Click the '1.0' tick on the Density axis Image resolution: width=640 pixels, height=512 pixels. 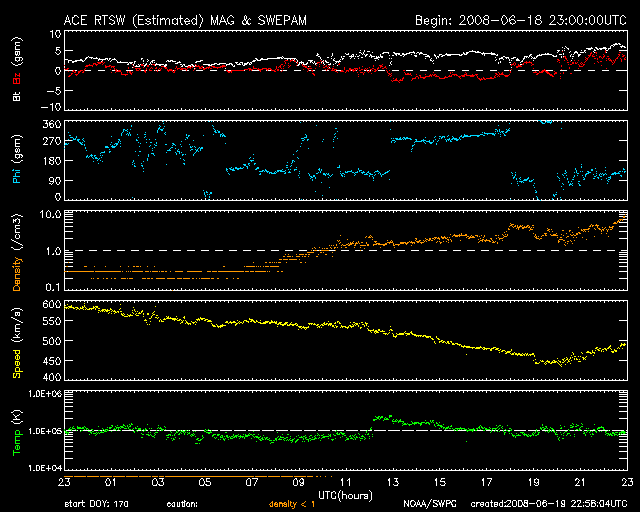[53, 252]
